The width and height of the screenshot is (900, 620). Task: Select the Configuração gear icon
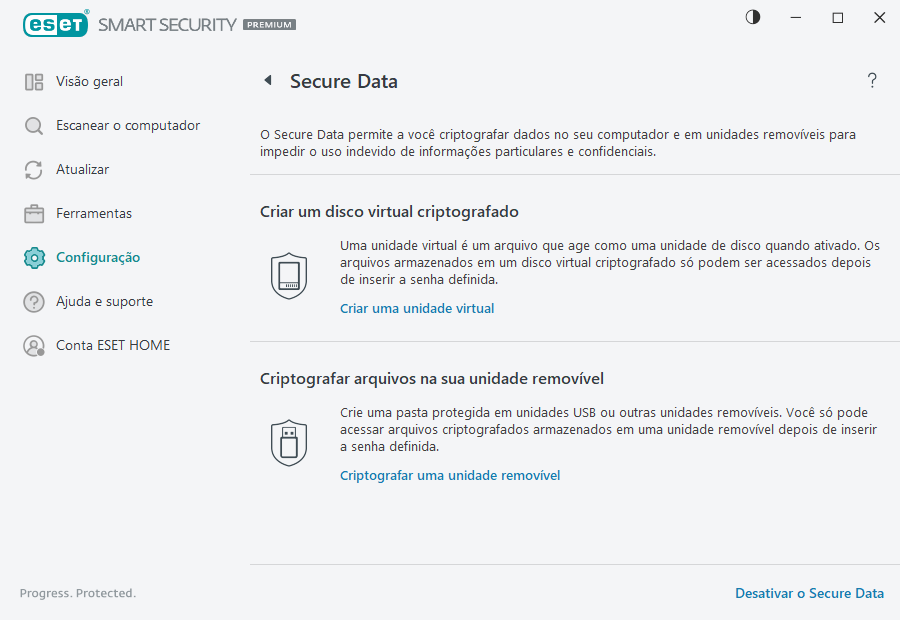coord(33,257)
